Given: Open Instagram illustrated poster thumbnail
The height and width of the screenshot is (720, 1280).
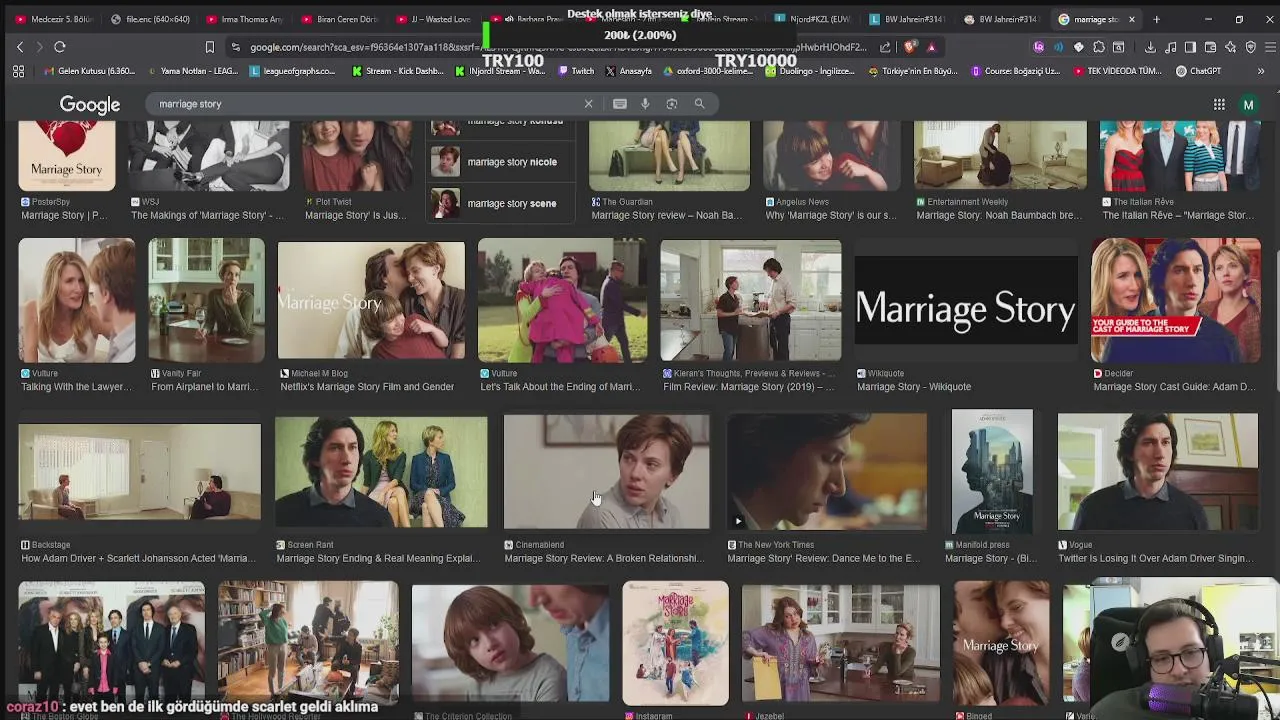Looking at the screenshot, I should click(675, 643).
